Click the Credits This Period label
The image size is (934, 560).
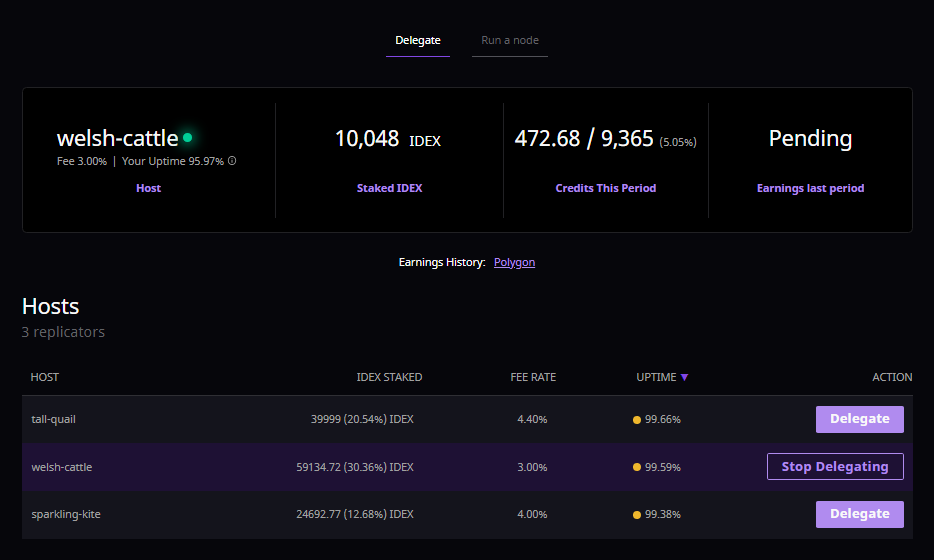pyautogui.click(x=606, y=188)
